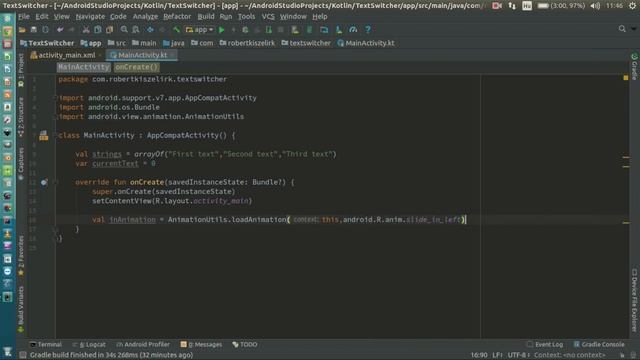
Task: Click the Copy icon in toolbar
Action: 98,30
